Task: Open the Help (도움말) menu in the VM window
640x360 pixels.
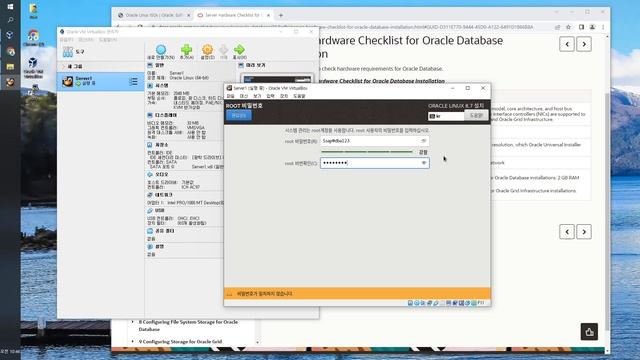Action: [299, 96]
